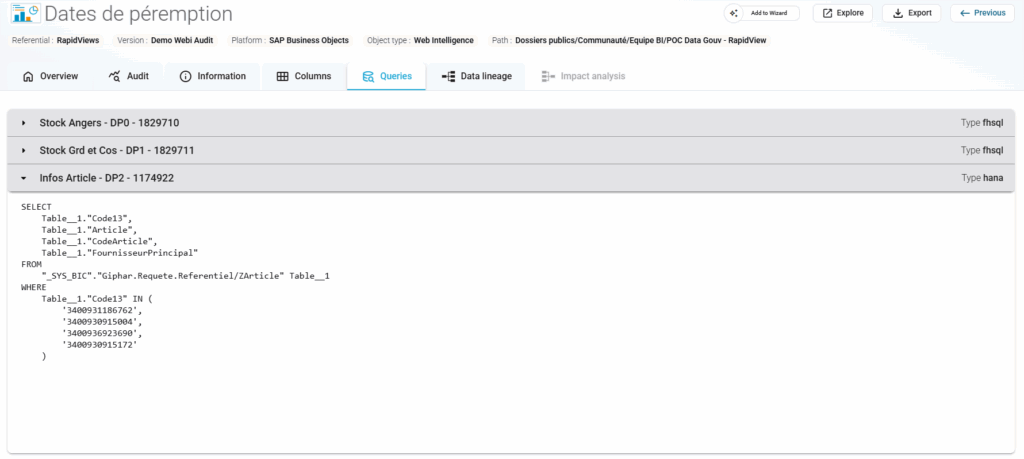This screenshot has height=459, width=1024.
Task: Click the value '3400936923690'
Action: click(x=102, y=334)
